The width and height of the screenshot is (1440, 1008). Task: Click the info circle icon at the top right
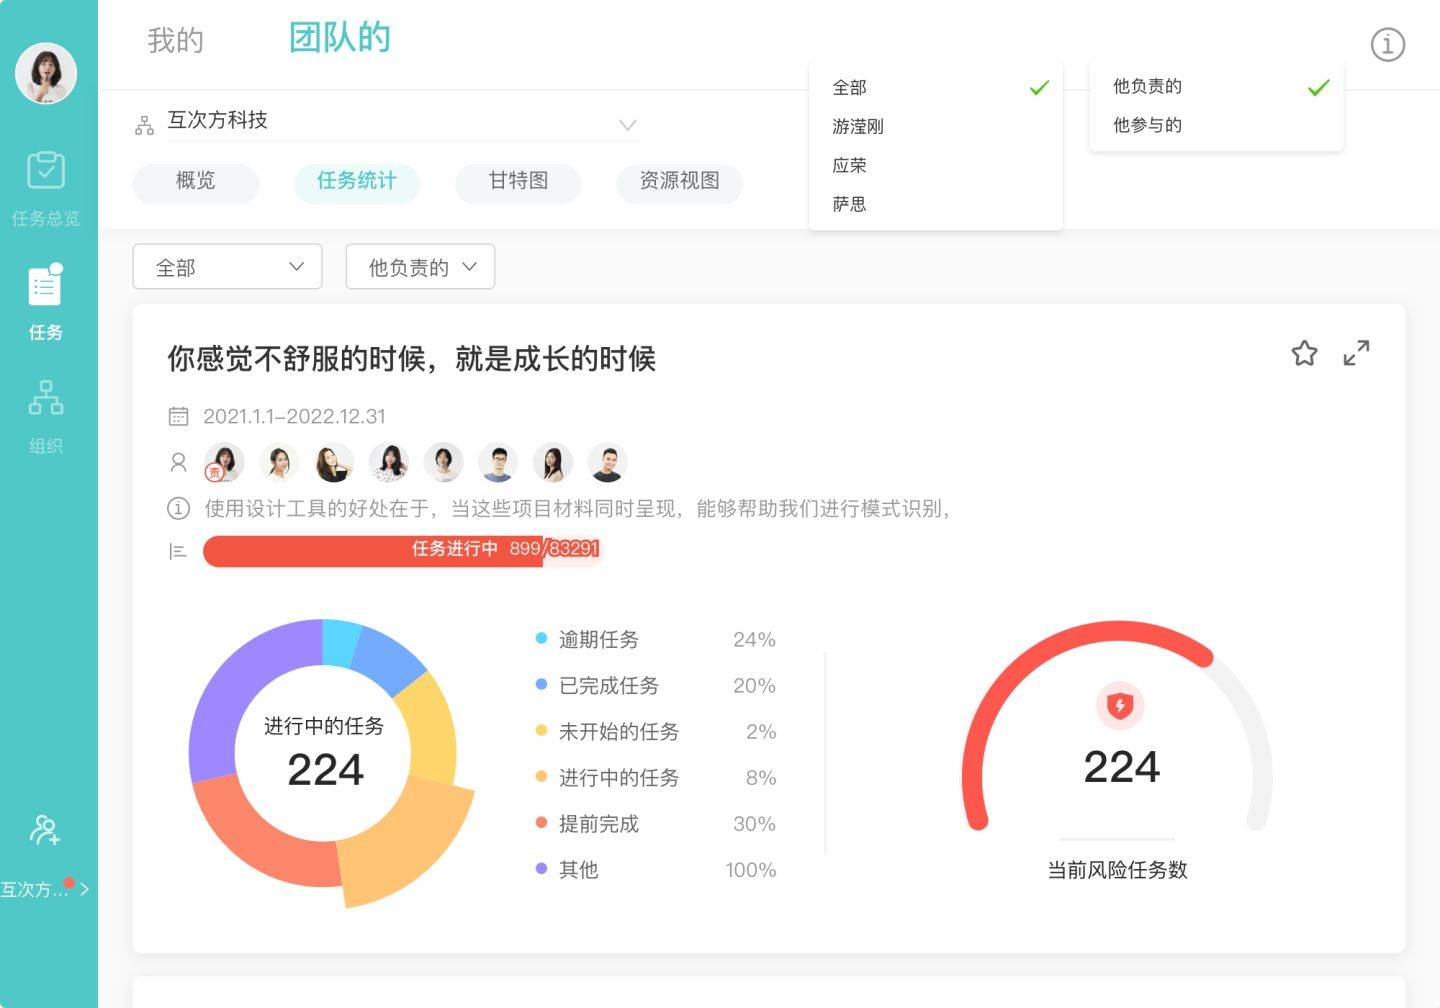point(1387,45)
